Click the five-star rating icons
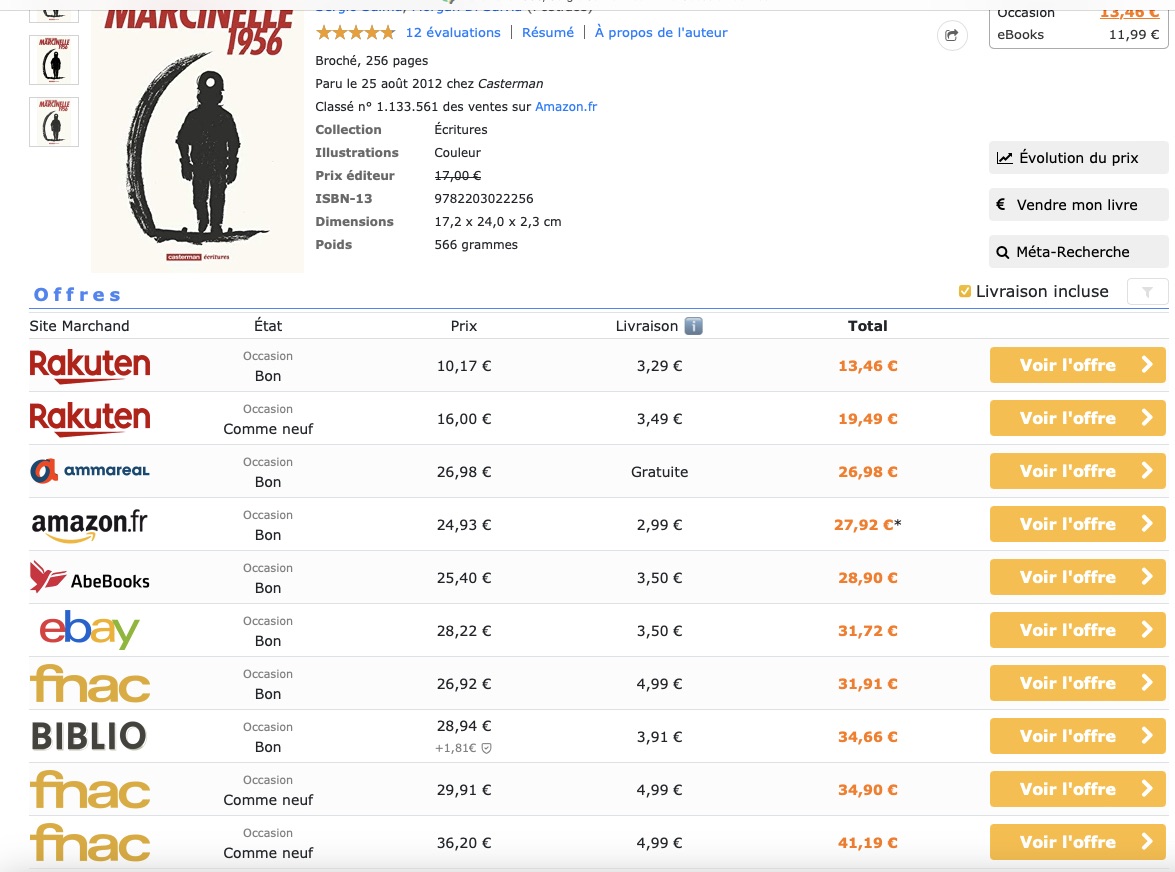This screenshot has height=872, width=1175. (x=355, y=33)
